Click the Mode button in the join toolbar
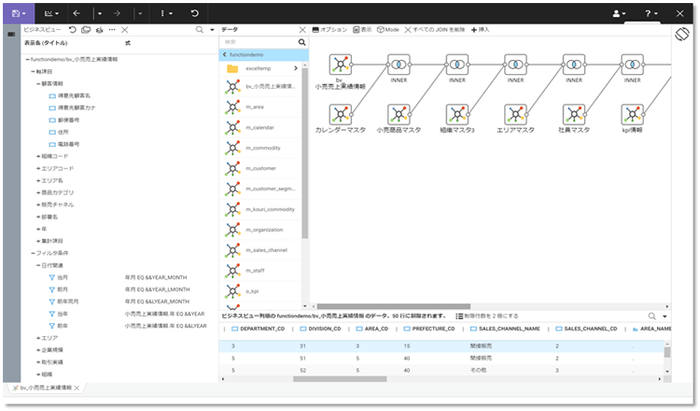 (x=388, y=29)
